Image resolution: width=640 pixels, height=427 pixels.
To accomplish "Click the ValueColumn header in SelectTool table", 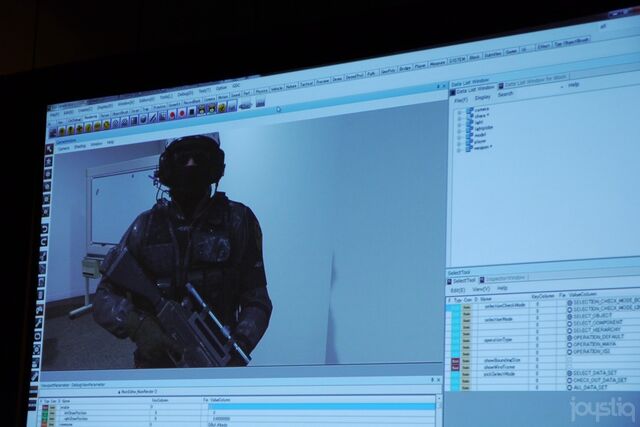I will 583,294.
